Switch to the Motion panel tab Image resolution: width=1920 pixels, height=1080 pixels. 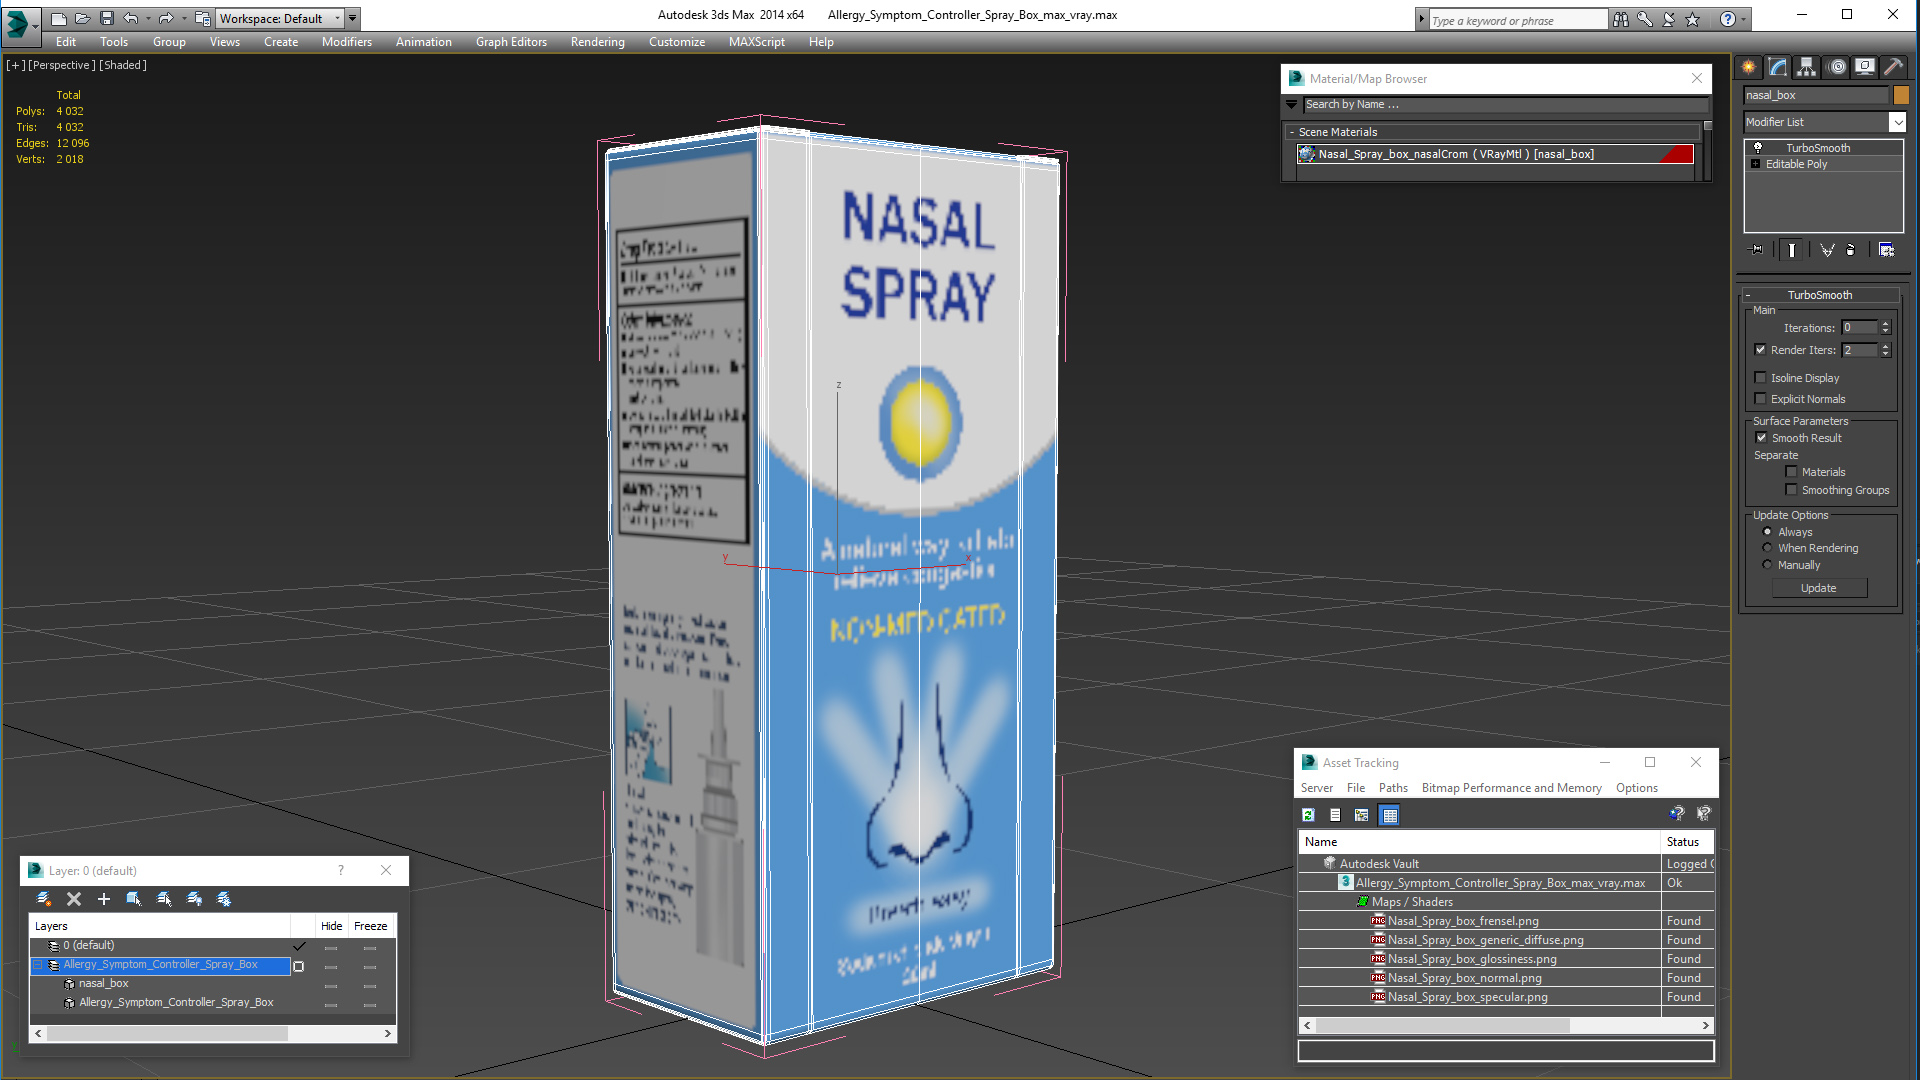point(1836,67)
